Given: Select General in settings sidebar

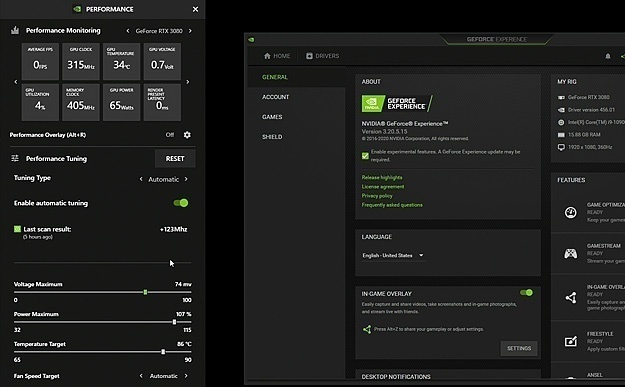Looking at the screenshot, I should [x=296, y=77].
